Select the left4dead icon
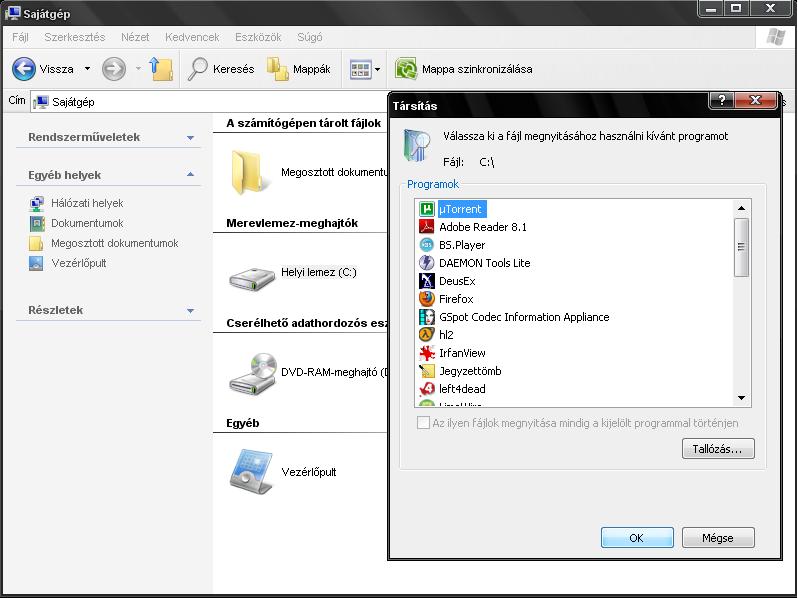This screenshot has width=798, height=598. click(426, 389)
